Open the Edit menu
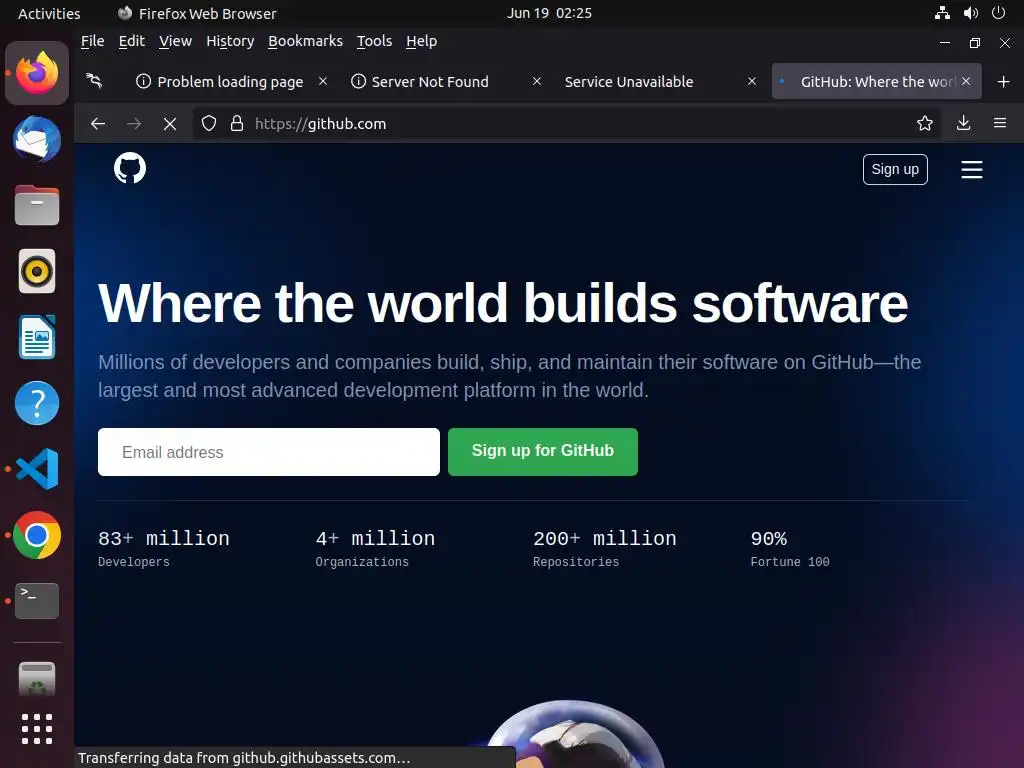Image resolution: width=1024 pixels, height=768 pixels. coord(131,41)
